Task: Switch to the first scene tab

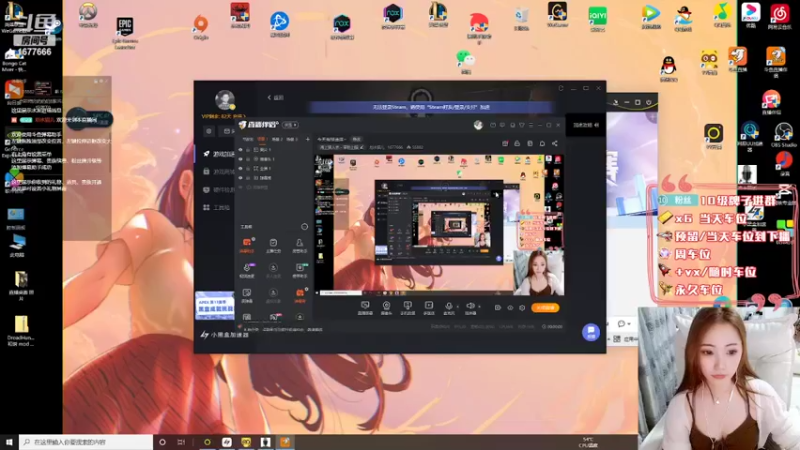Action: [247, 139]
